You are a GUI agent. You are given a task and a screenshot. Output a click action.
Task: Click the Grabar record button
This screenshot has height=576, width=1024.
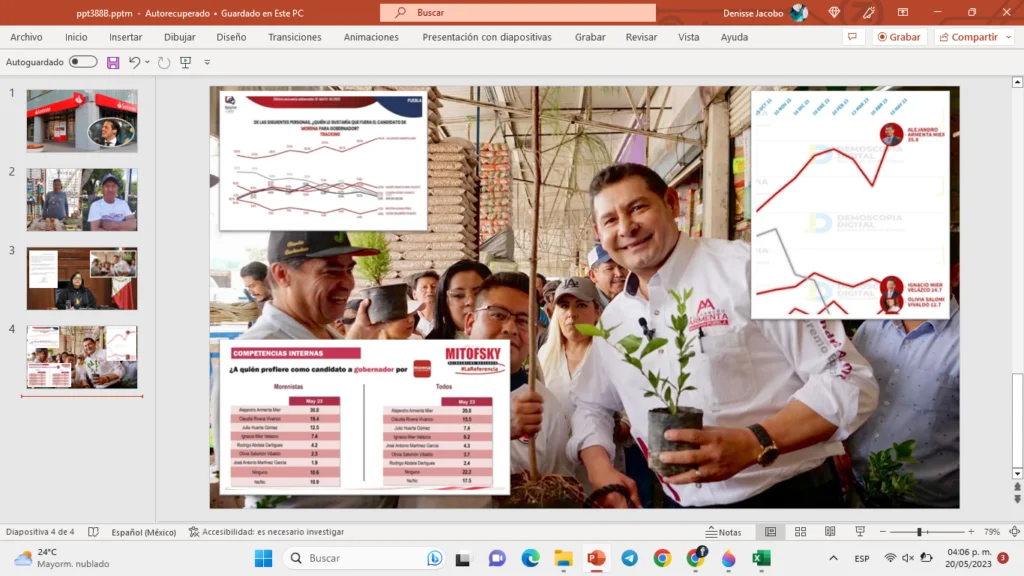pyautogui.click(x=899, y=37)
